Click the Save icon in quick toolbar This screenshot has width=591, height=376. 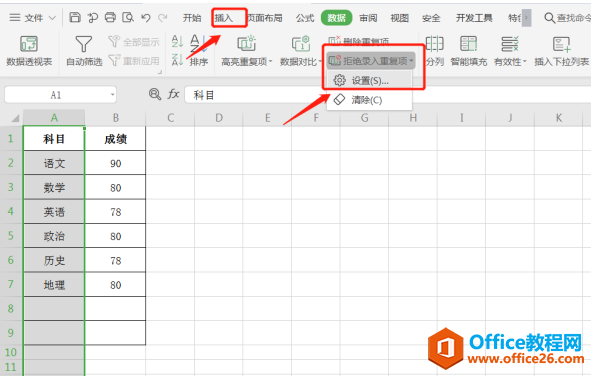tap(75, 17)
